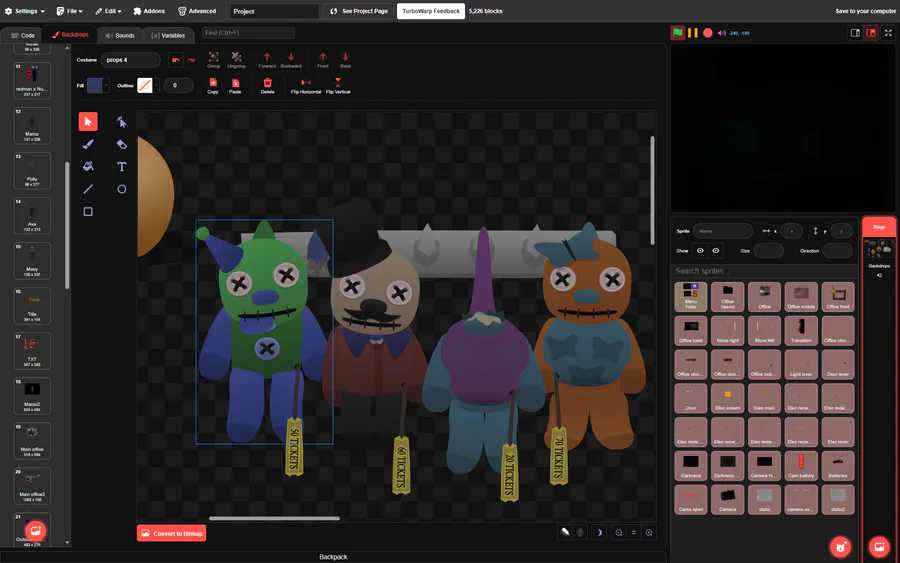Show sprite using the open eye icon

(700, 251)
